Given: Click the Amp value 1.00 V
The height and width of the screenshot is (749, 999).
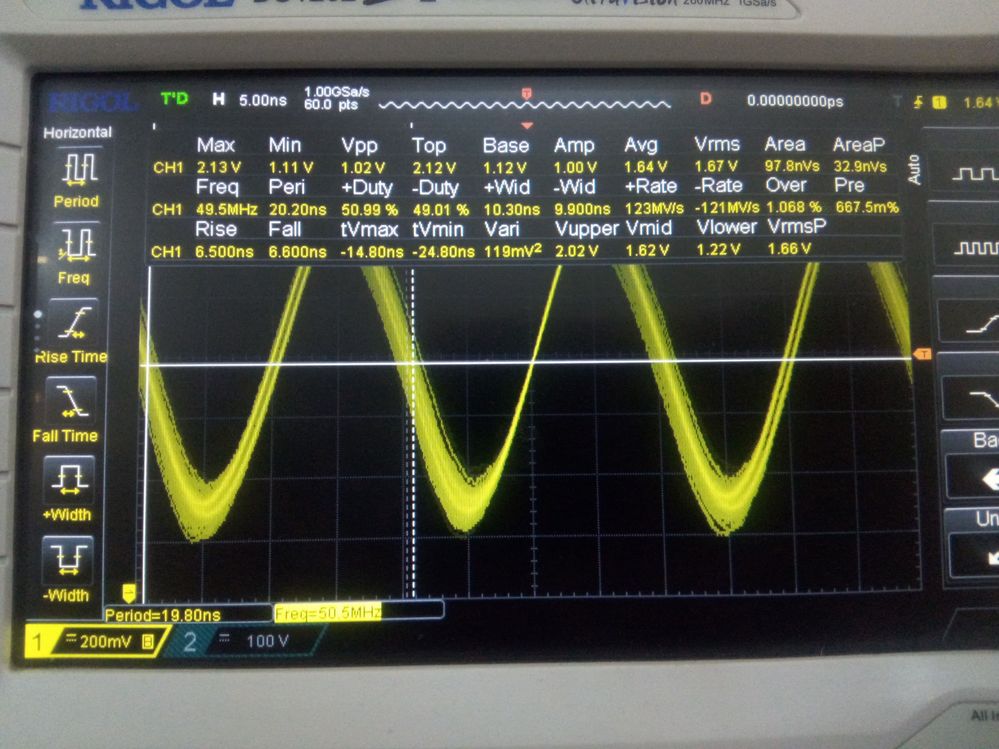Looking at the screenshot, I should (x=575, y=168).
